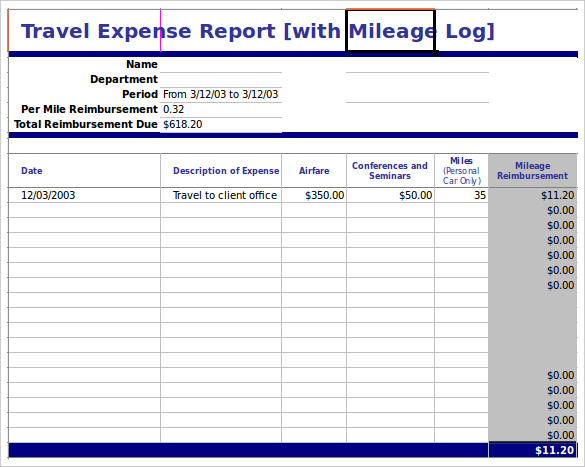This screenshot has width=585, height=467.
Task: Select the date cell 12/03/2003
Action: point(84,195)
